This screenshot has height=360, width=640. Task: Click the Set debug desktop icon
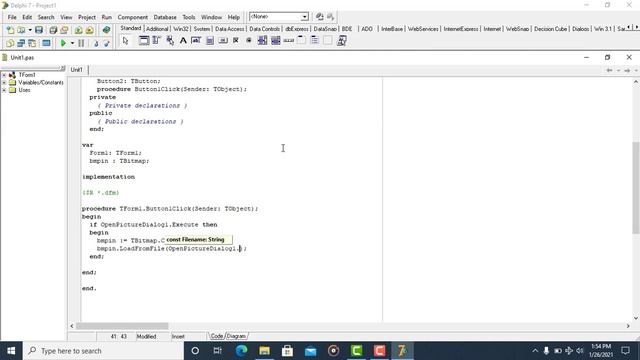click(331, 17)
